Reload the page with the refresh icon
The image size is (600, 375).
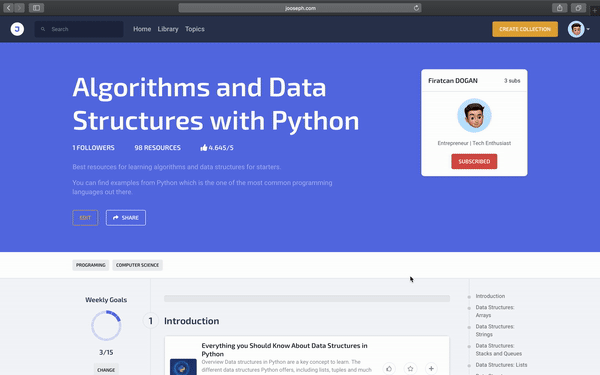pyautogui.click(x=416, y=8)
